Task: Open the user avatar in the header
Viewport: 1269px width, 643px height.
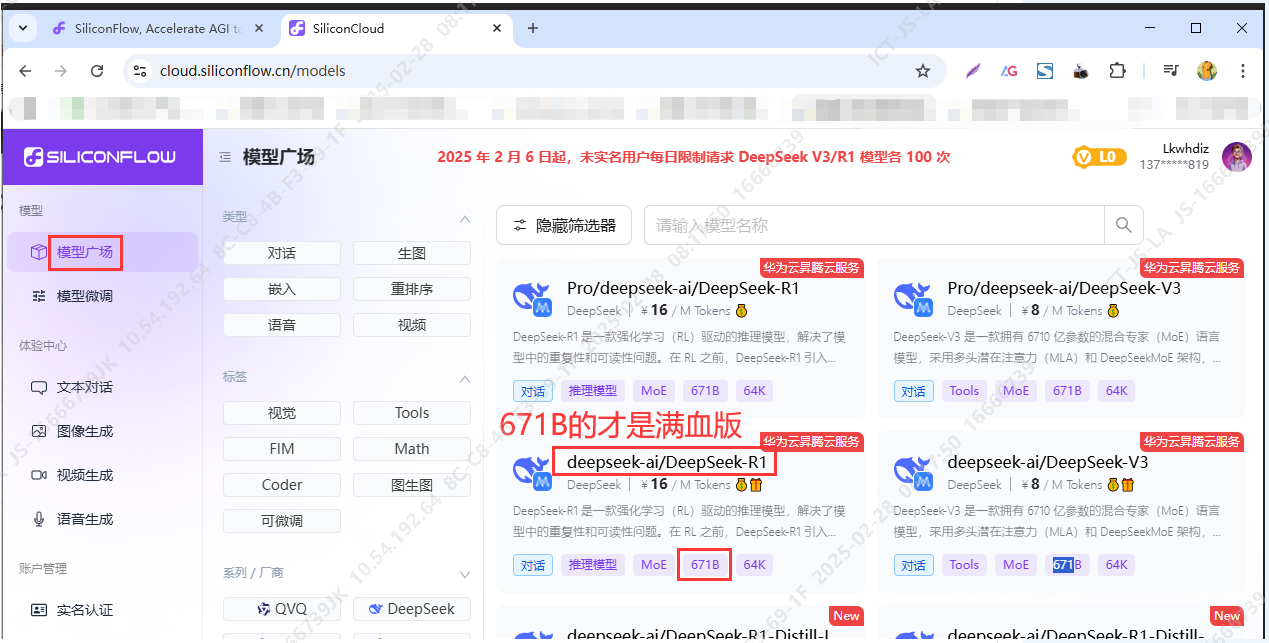Action: click(1237, 157)
